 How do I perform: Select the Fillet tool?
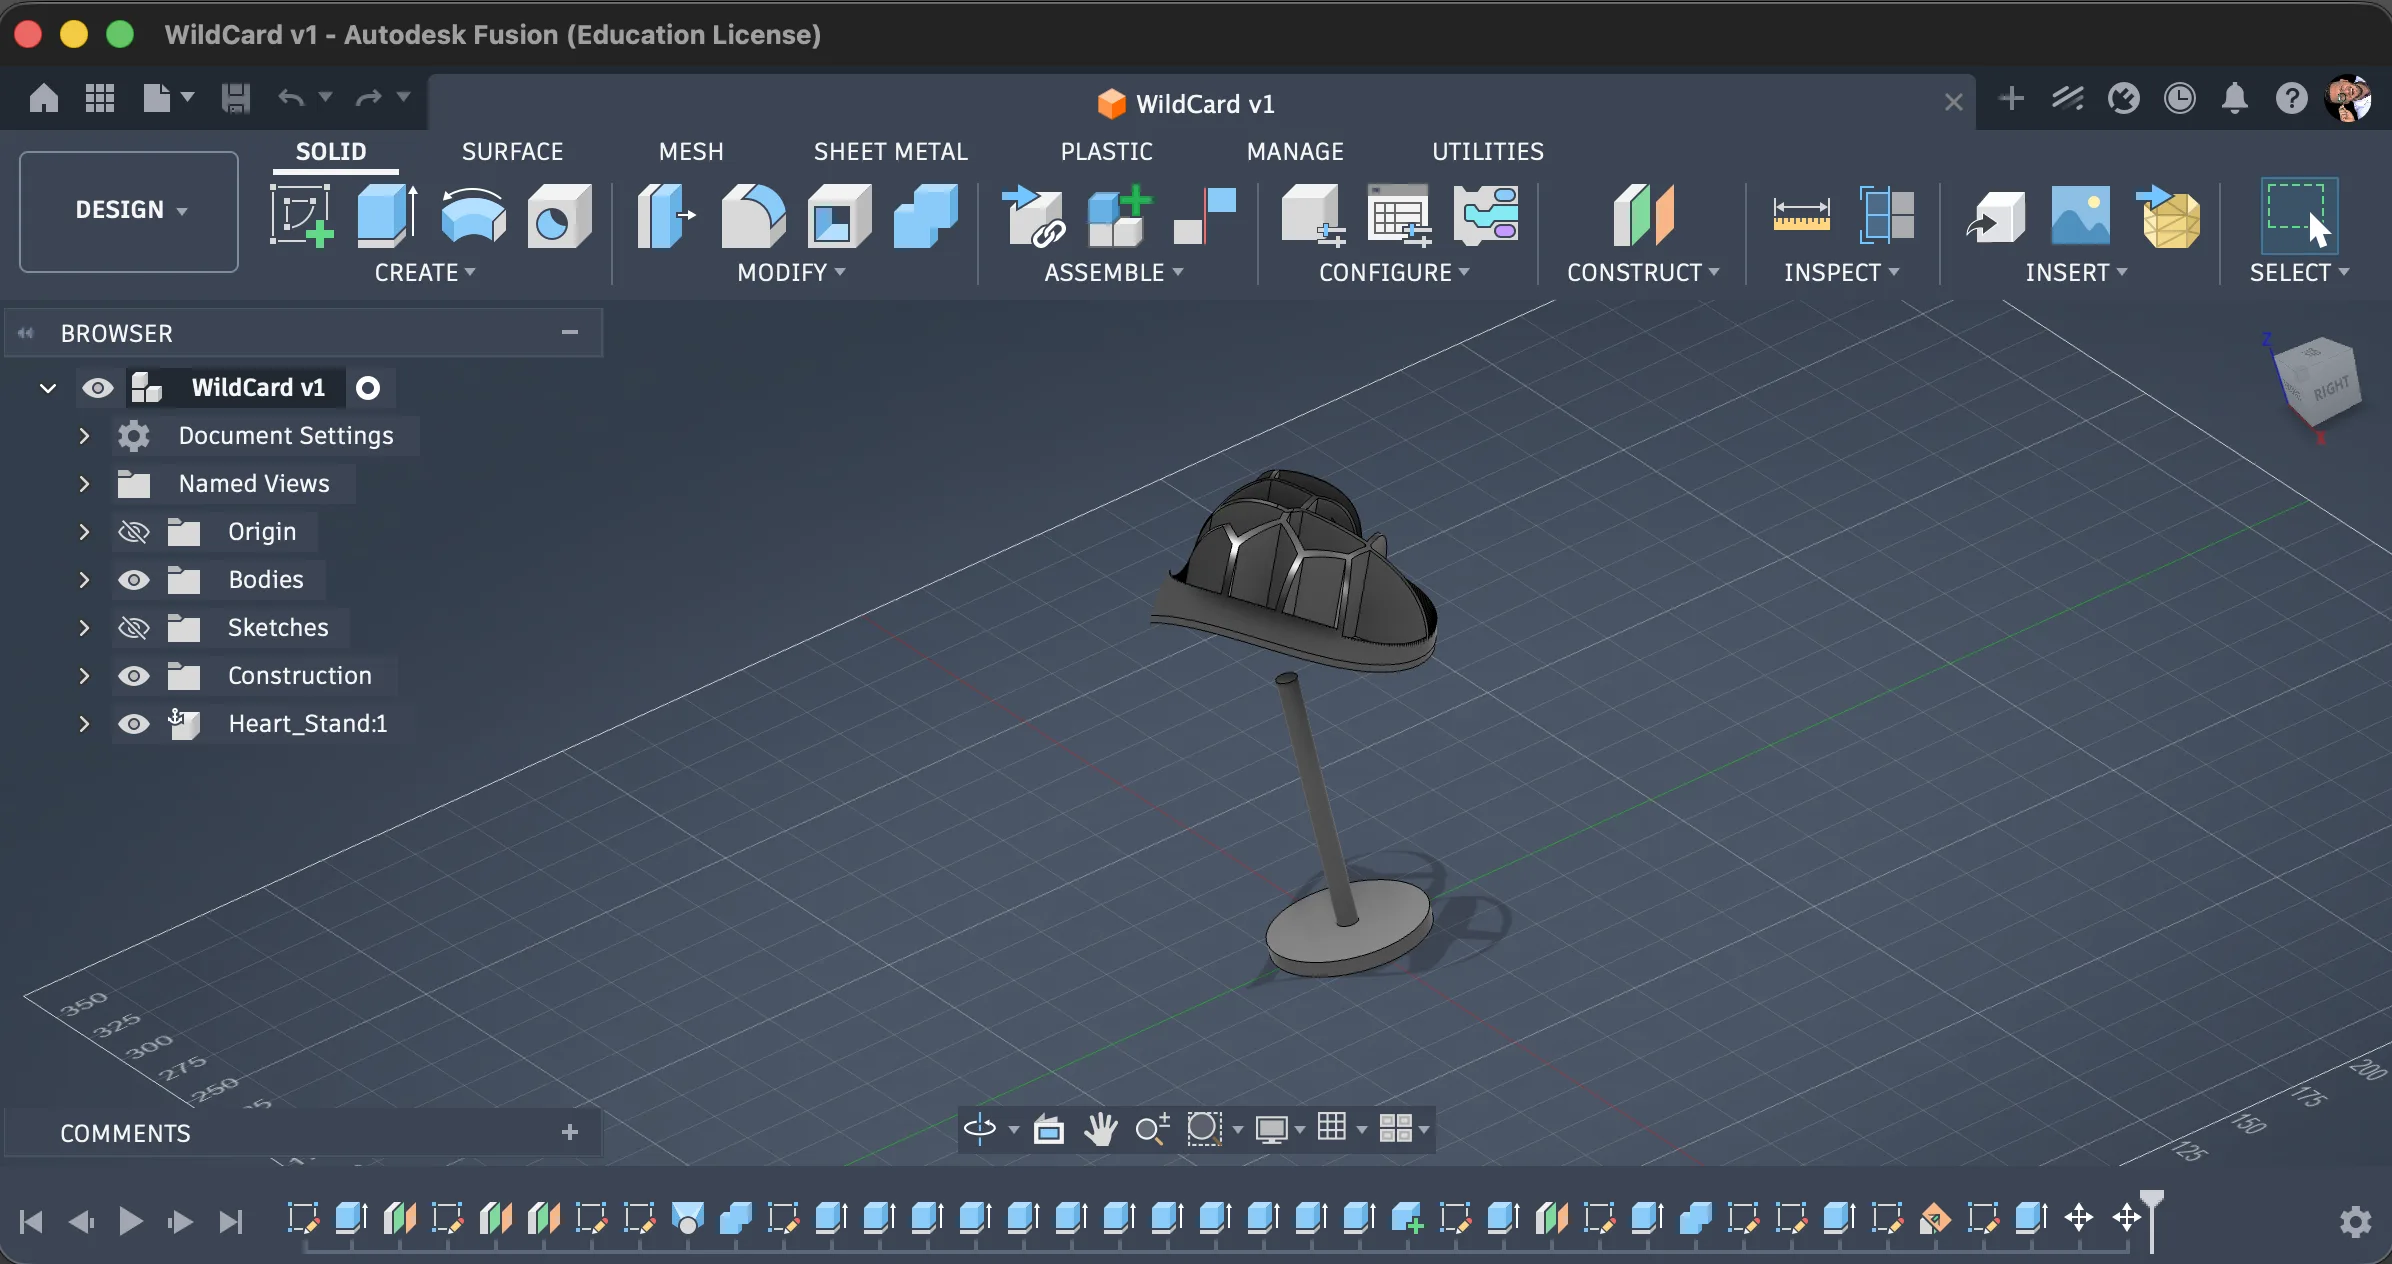tap(753, 215)
